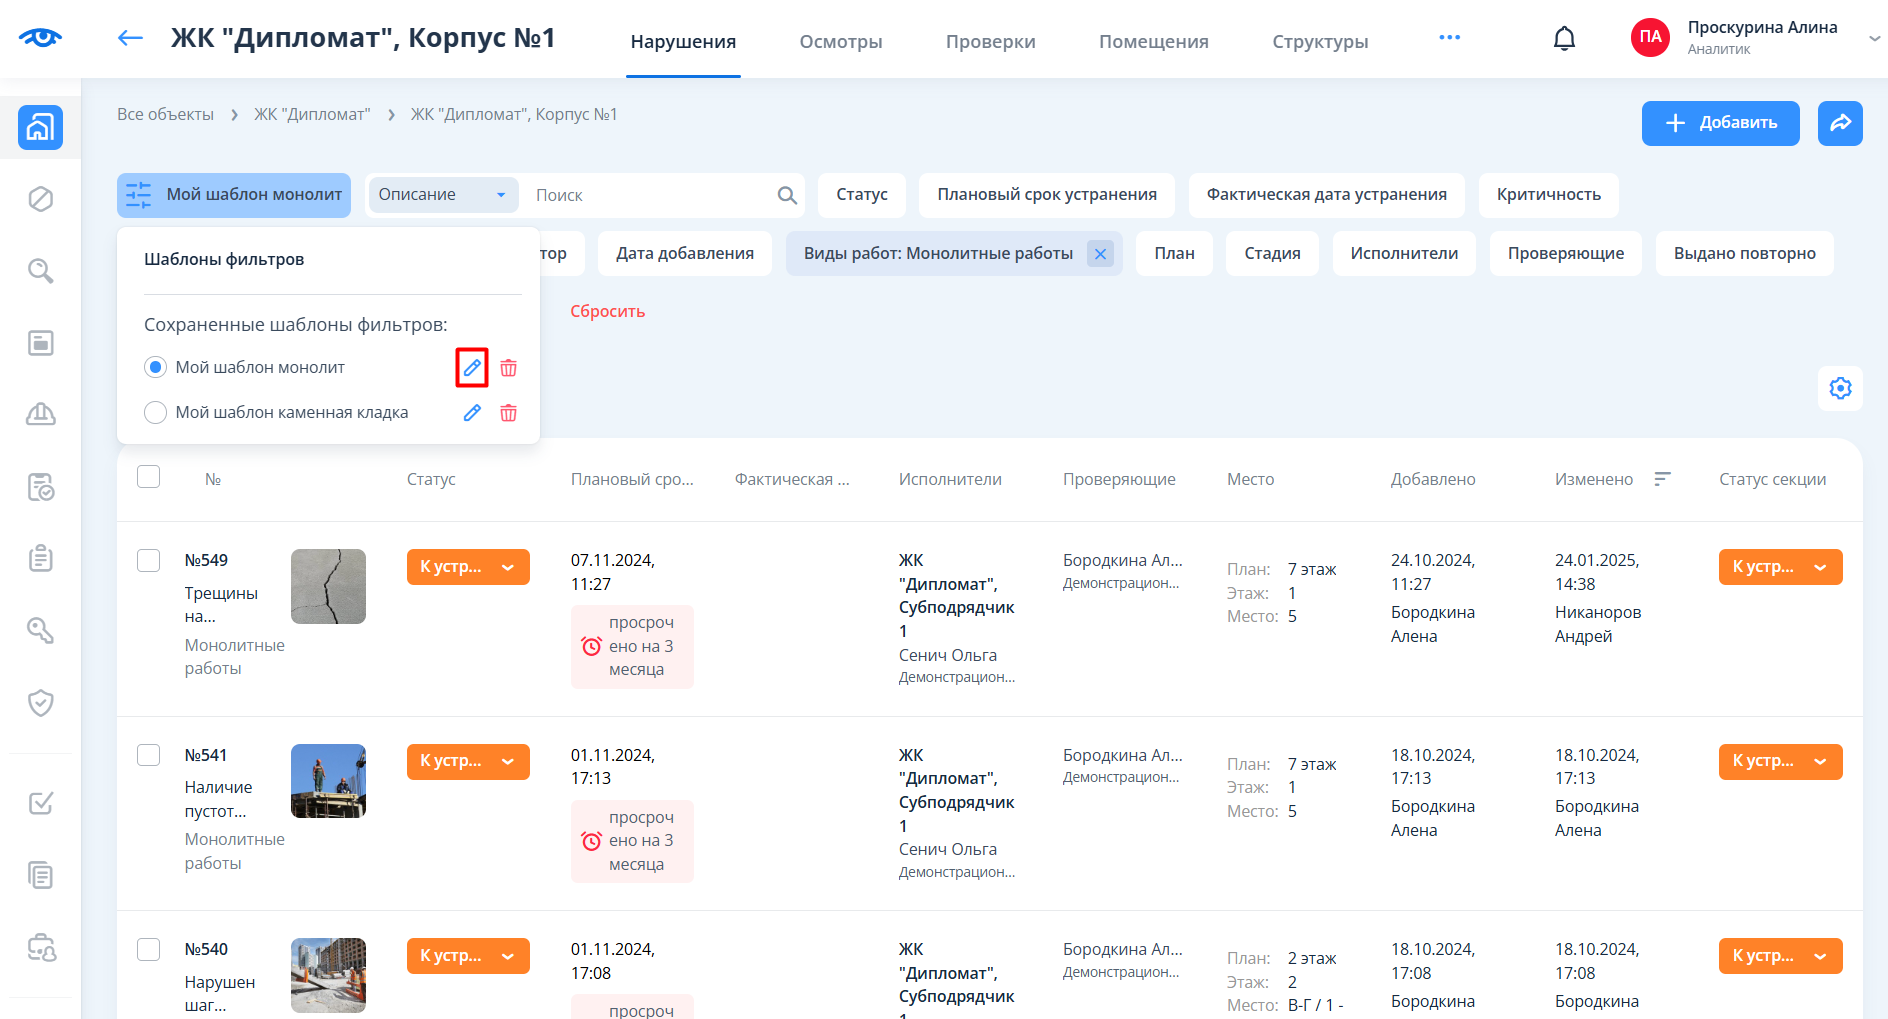Edit the "Мой шаблон монолит" template

pyautogui.click(x=472, y=368)
